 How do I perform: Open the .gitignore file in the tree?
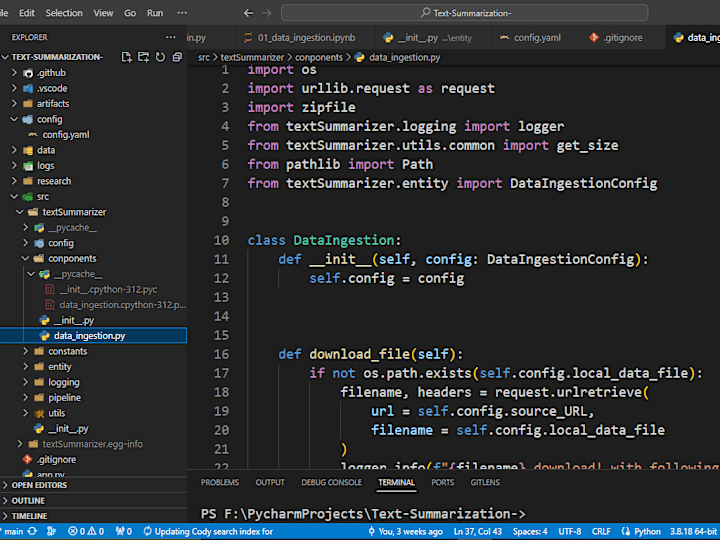[56, 459]
